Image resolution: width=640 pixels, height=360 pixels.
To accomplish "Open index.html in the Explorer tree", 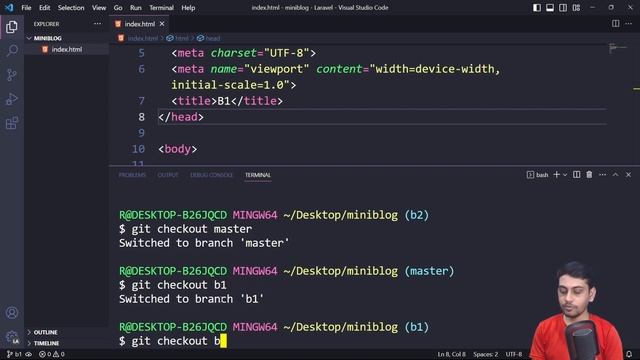I will (67, 49).
